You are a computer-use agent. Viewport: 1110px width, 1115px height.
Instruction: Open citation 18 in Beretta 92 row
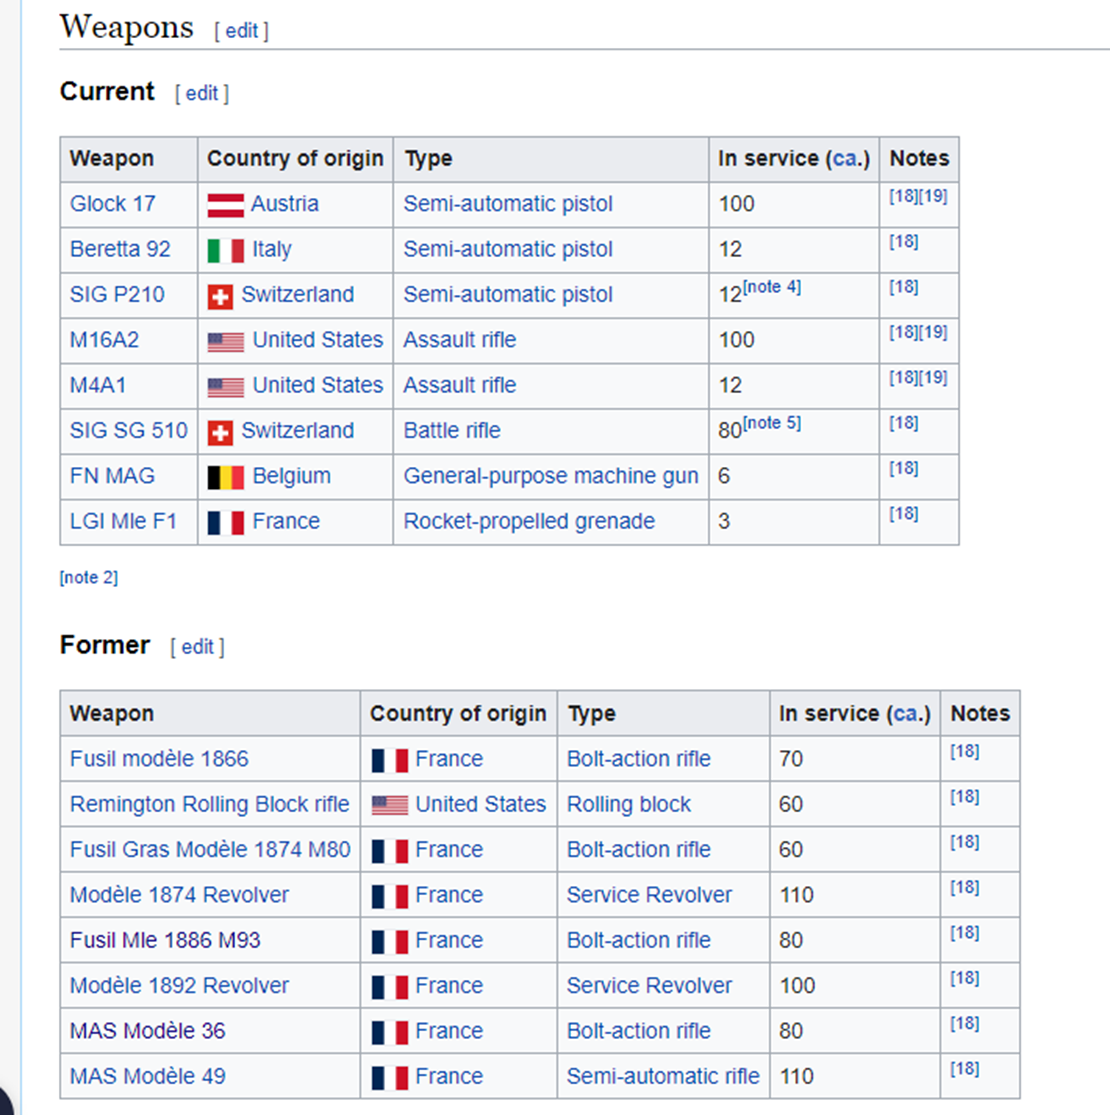pyautogui.click(x=904, y=241)
